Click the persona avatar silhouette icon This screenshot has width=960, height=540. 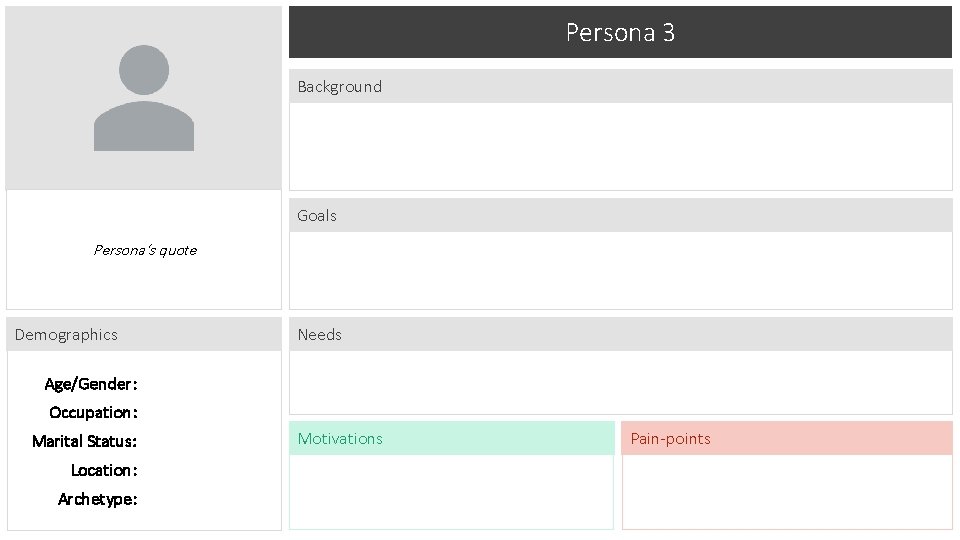144,98
